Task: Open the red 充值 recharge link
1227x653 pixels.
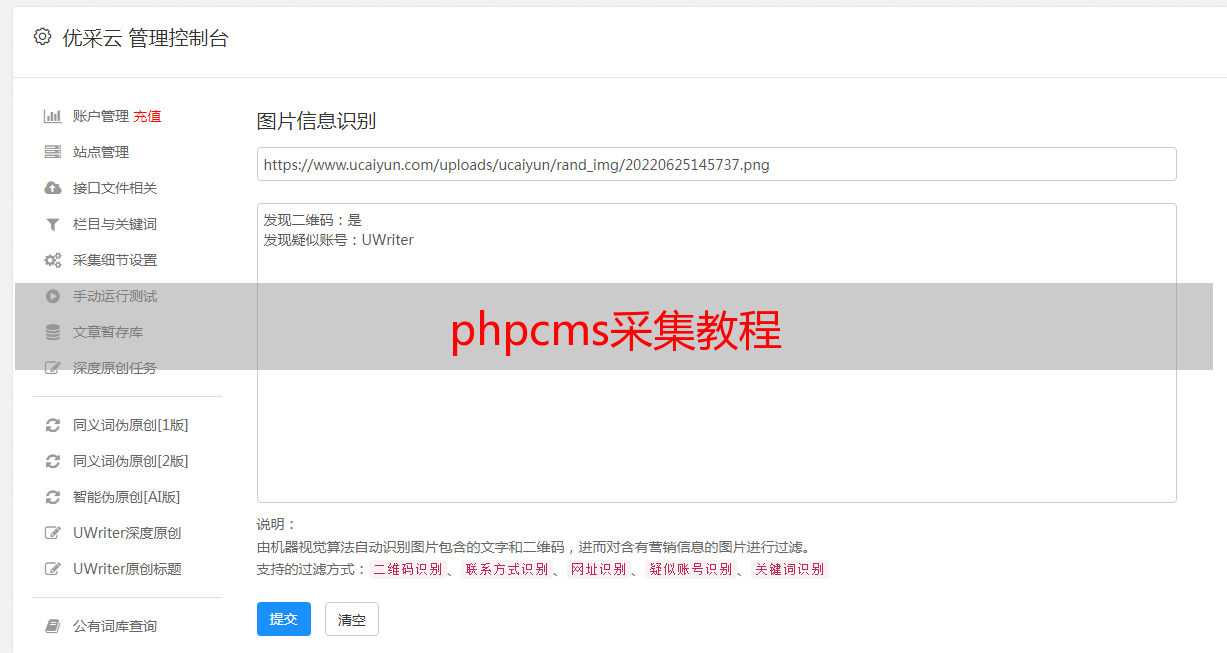Action: 147,116
